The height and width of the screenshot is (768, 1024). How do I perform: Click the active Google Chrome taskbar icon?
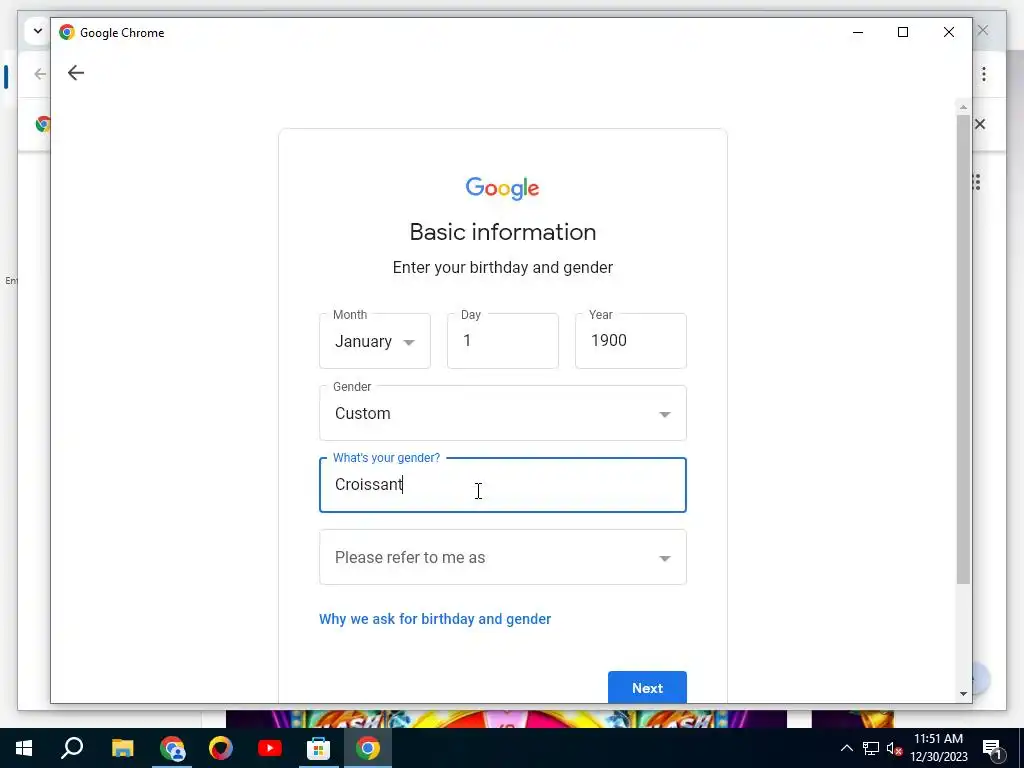(x=368, y=748)
